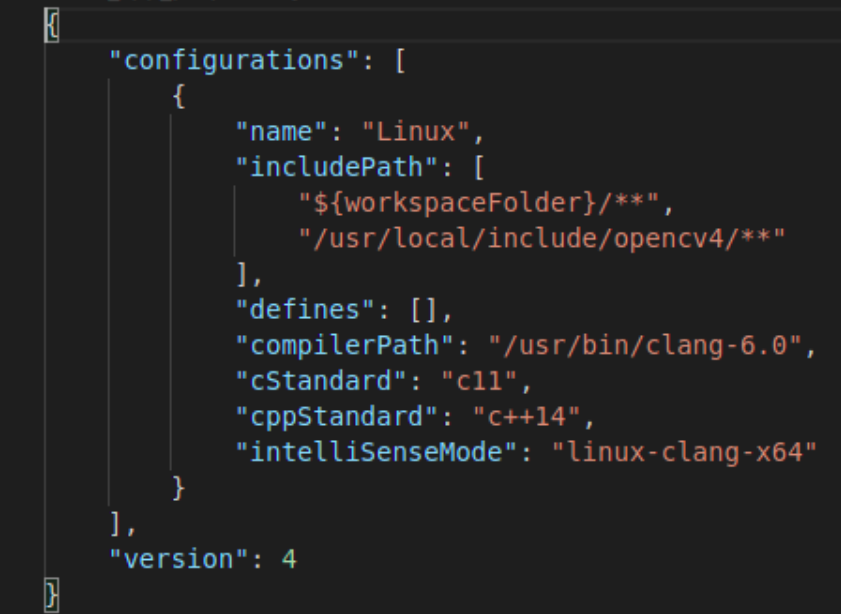Click the opening bracket after "configurations"
This screenshot has width=841, height=614.
(x=400, y=61)
